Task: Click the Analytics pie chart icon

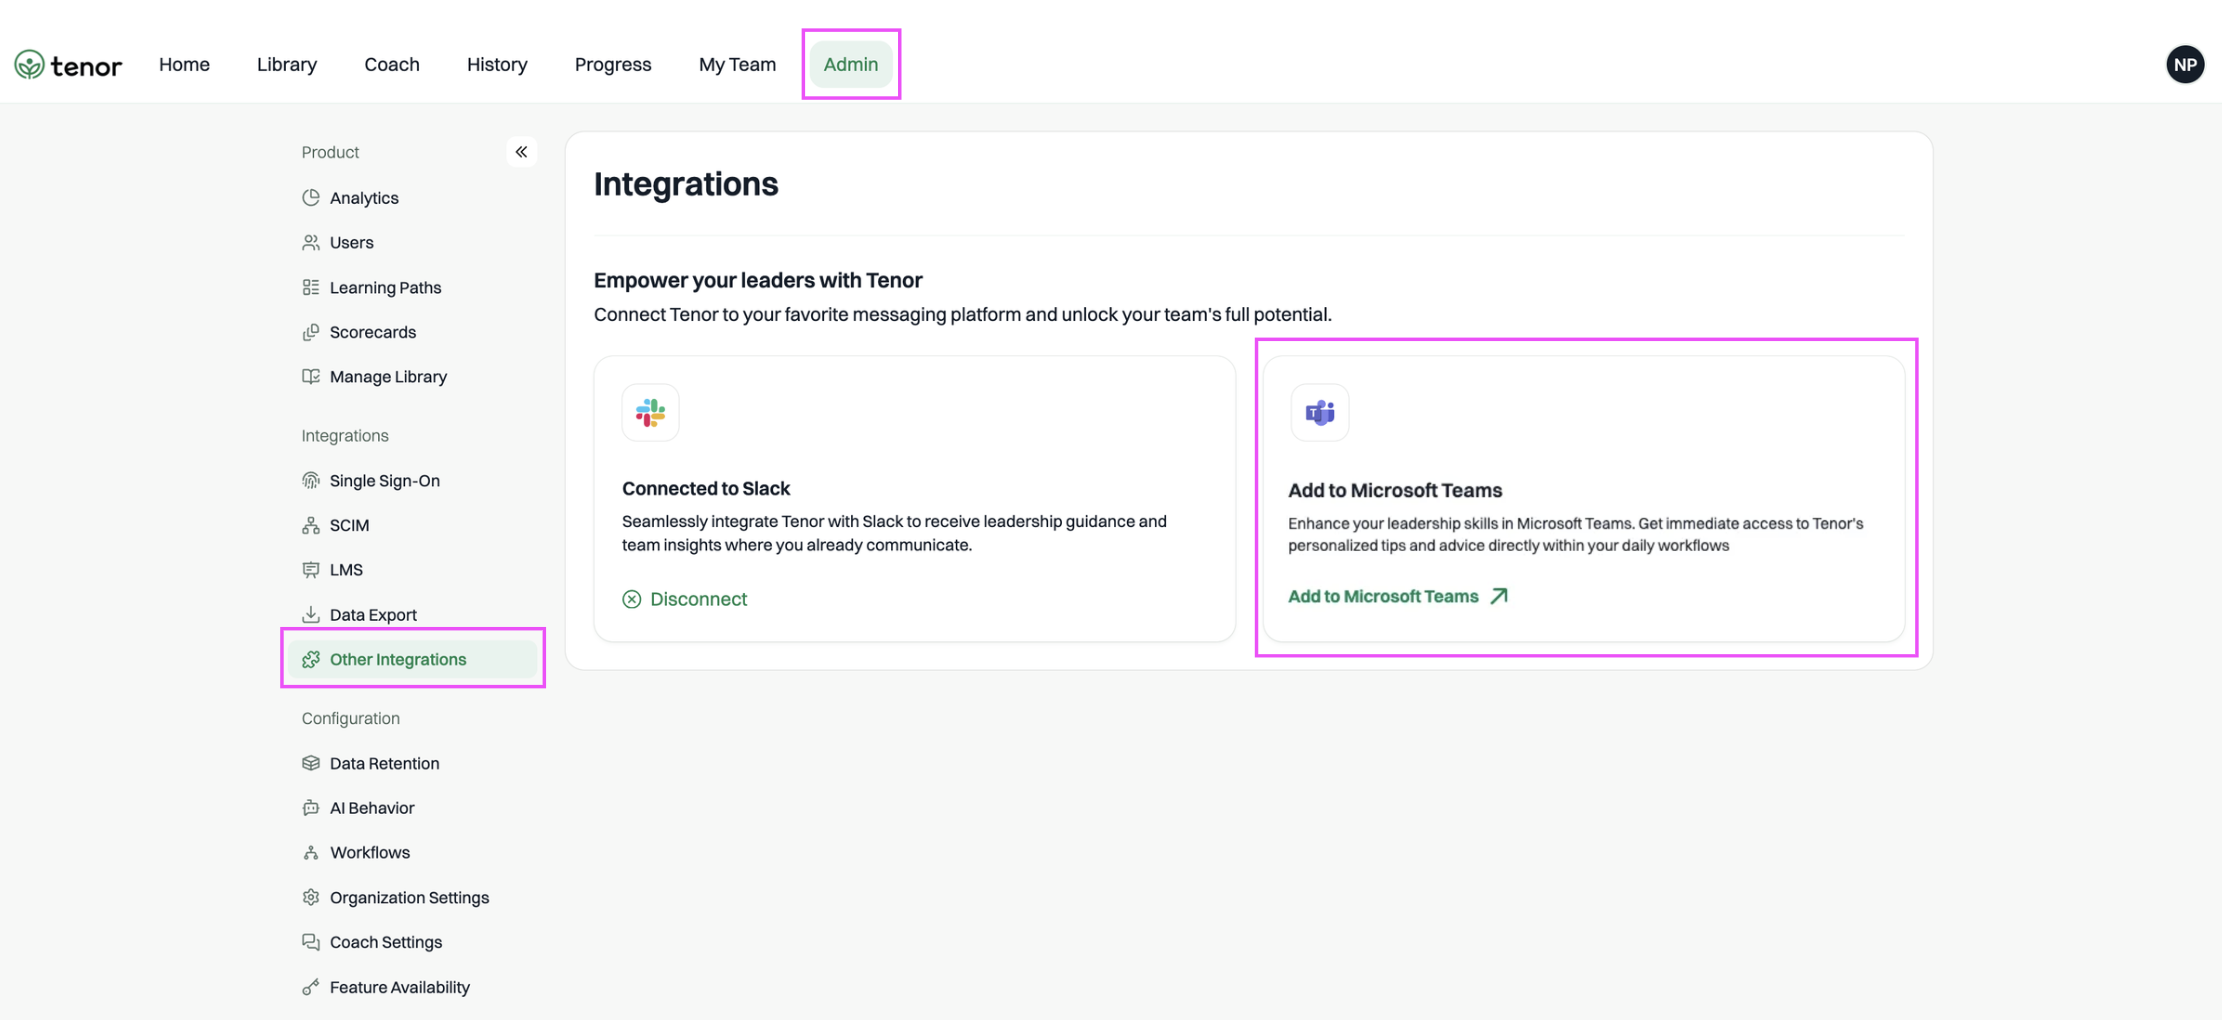Action: click(x=311, y=198)
